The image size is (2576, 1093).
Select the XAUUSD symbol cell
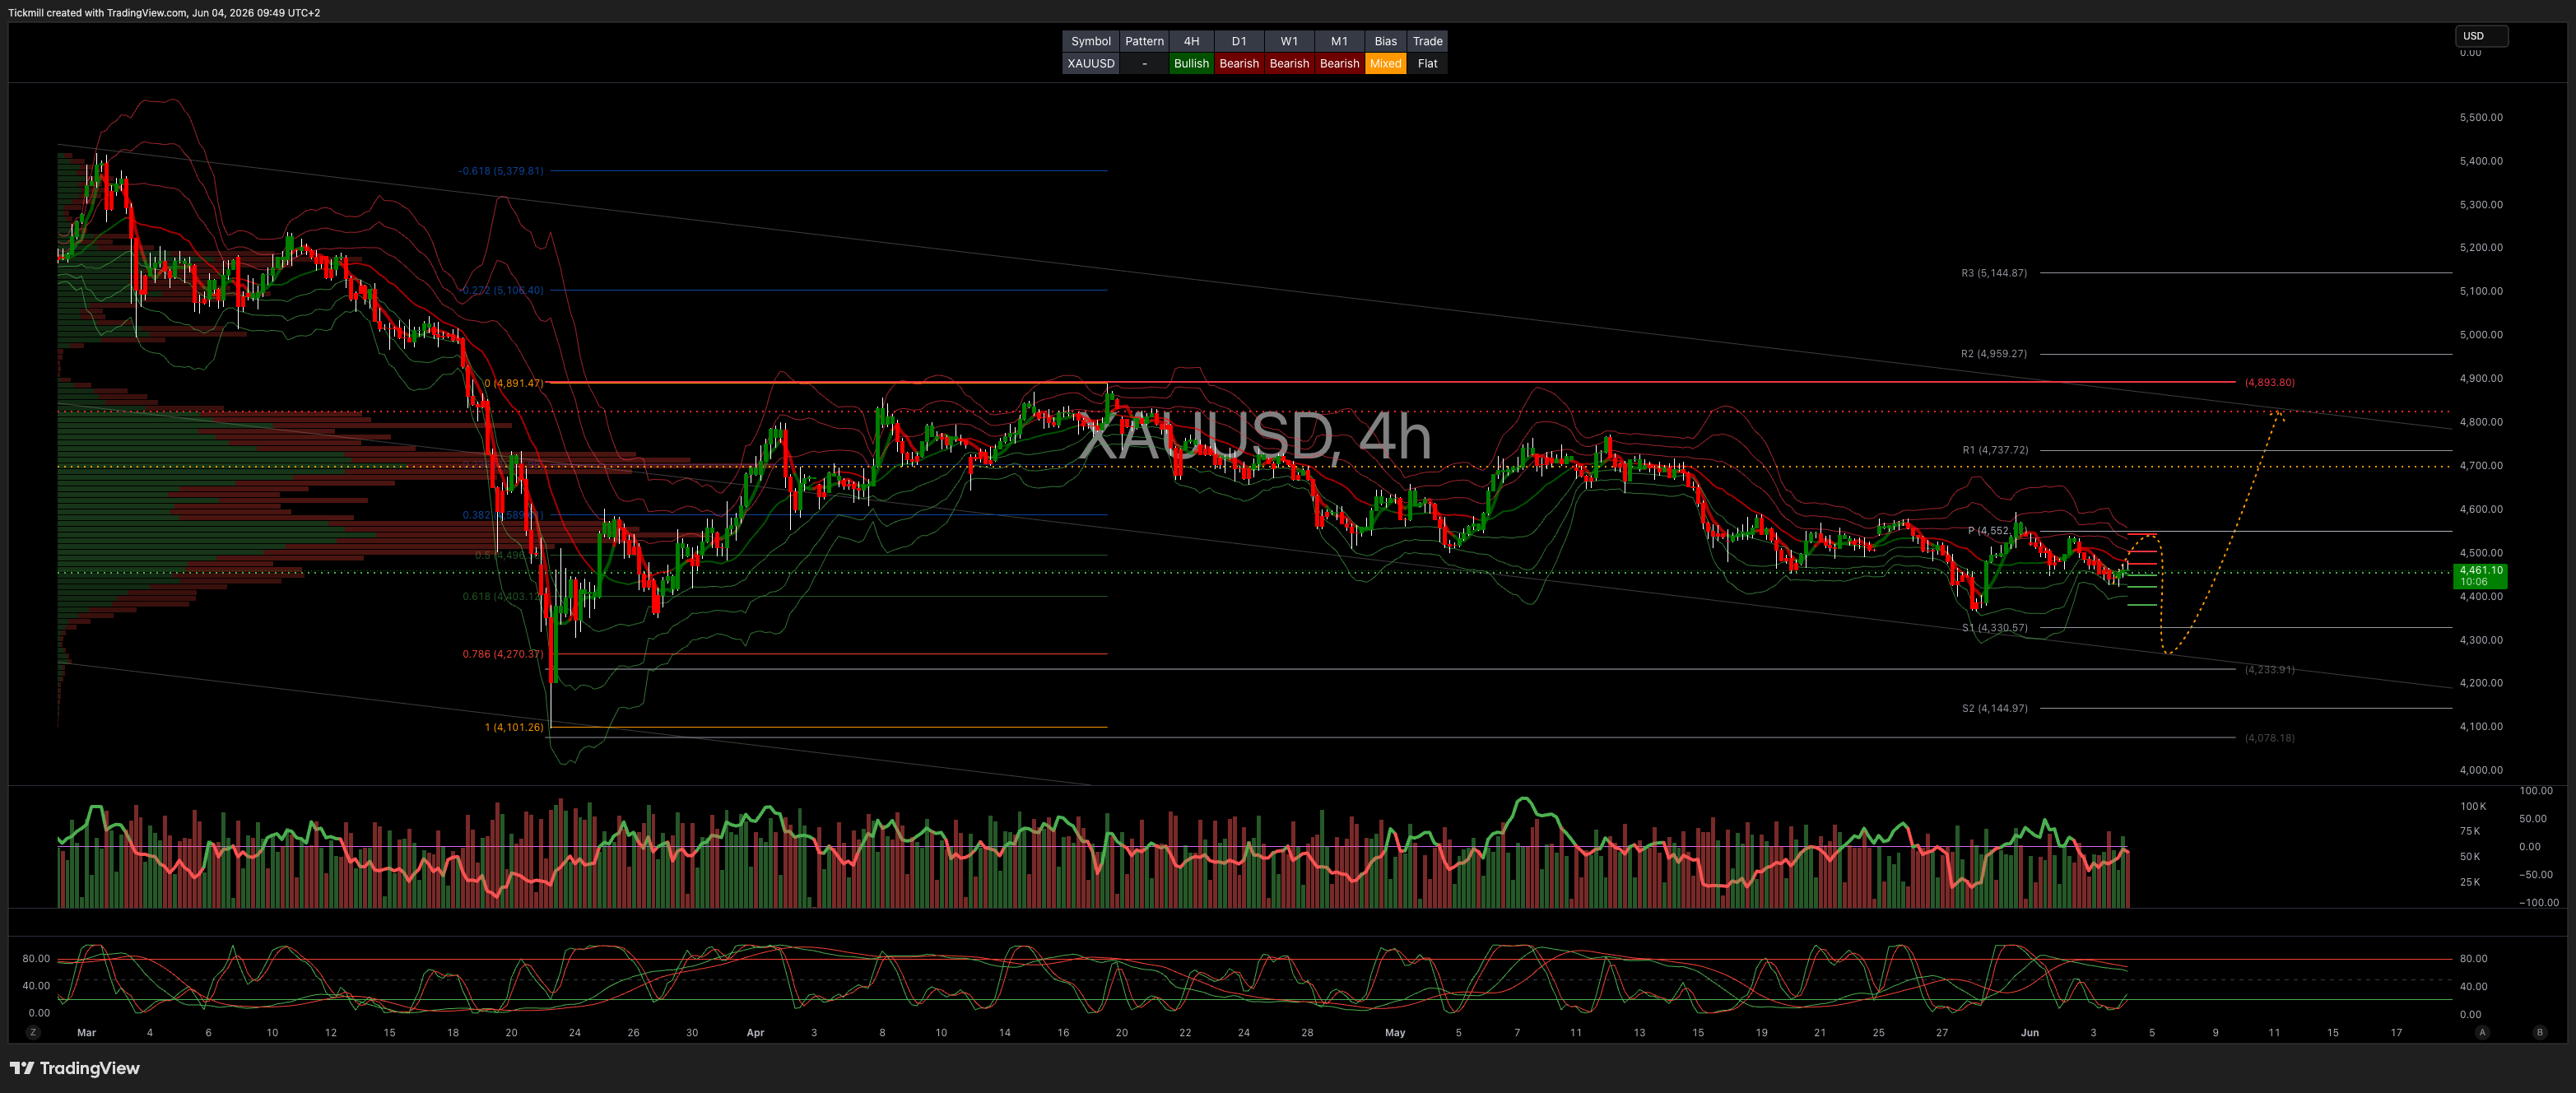pos(1090,63)
